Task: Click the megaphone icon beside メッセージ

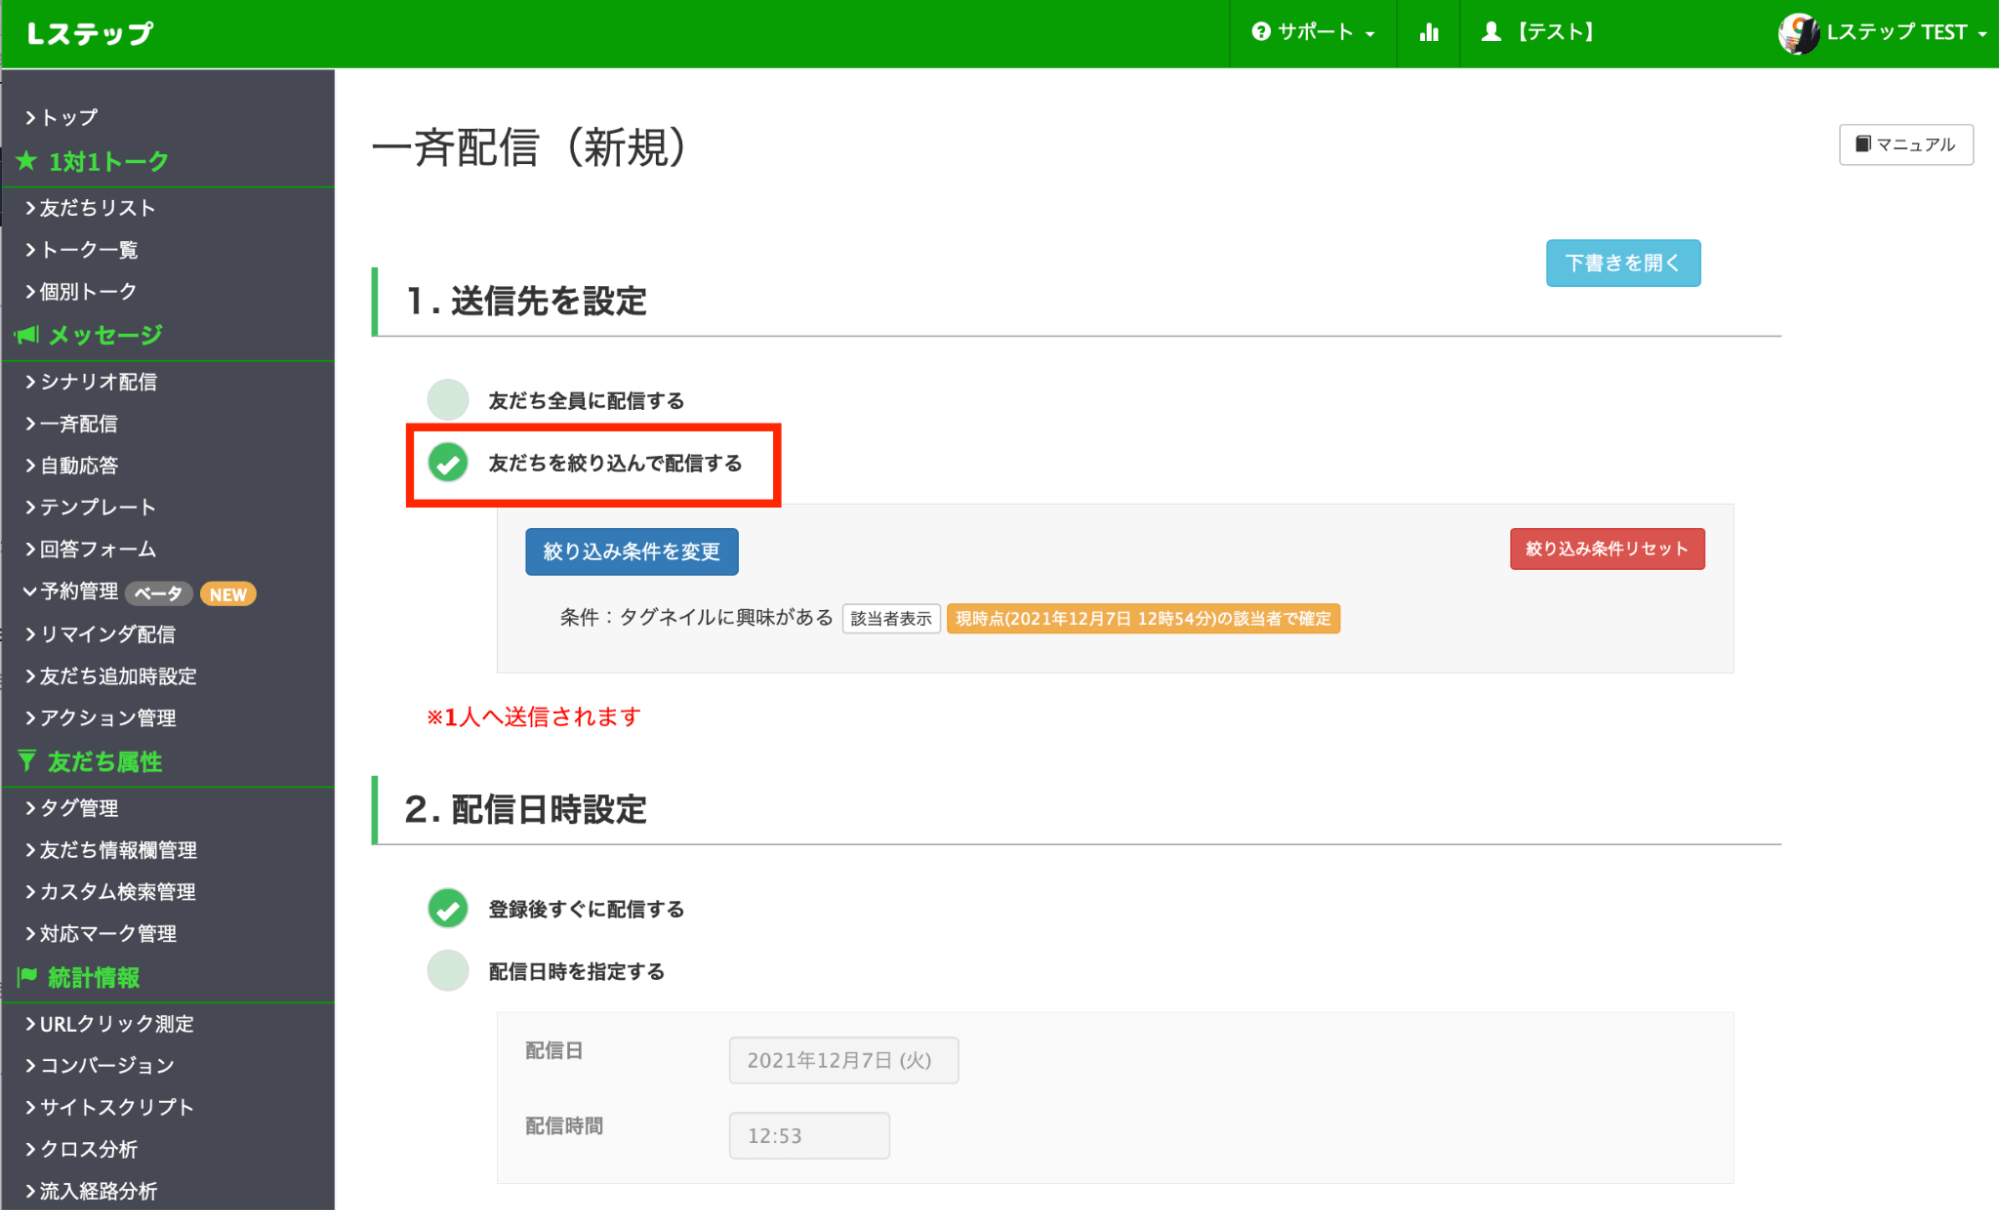Action: click(x=27, y=335)
